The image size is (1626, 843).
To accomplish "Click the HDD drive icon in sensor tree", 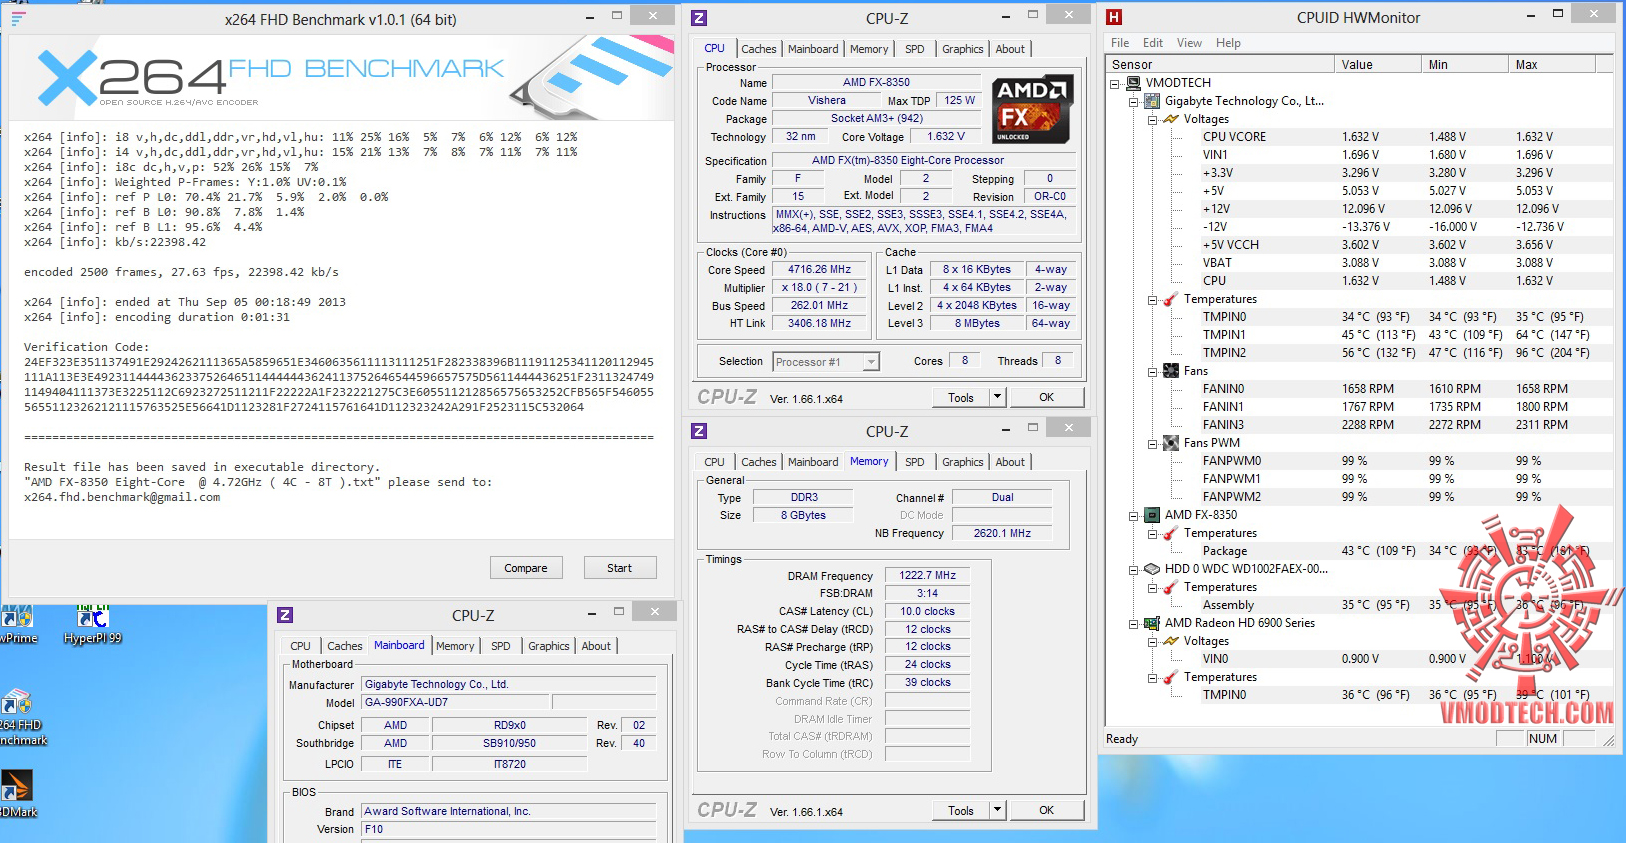I will point(1152,569).
